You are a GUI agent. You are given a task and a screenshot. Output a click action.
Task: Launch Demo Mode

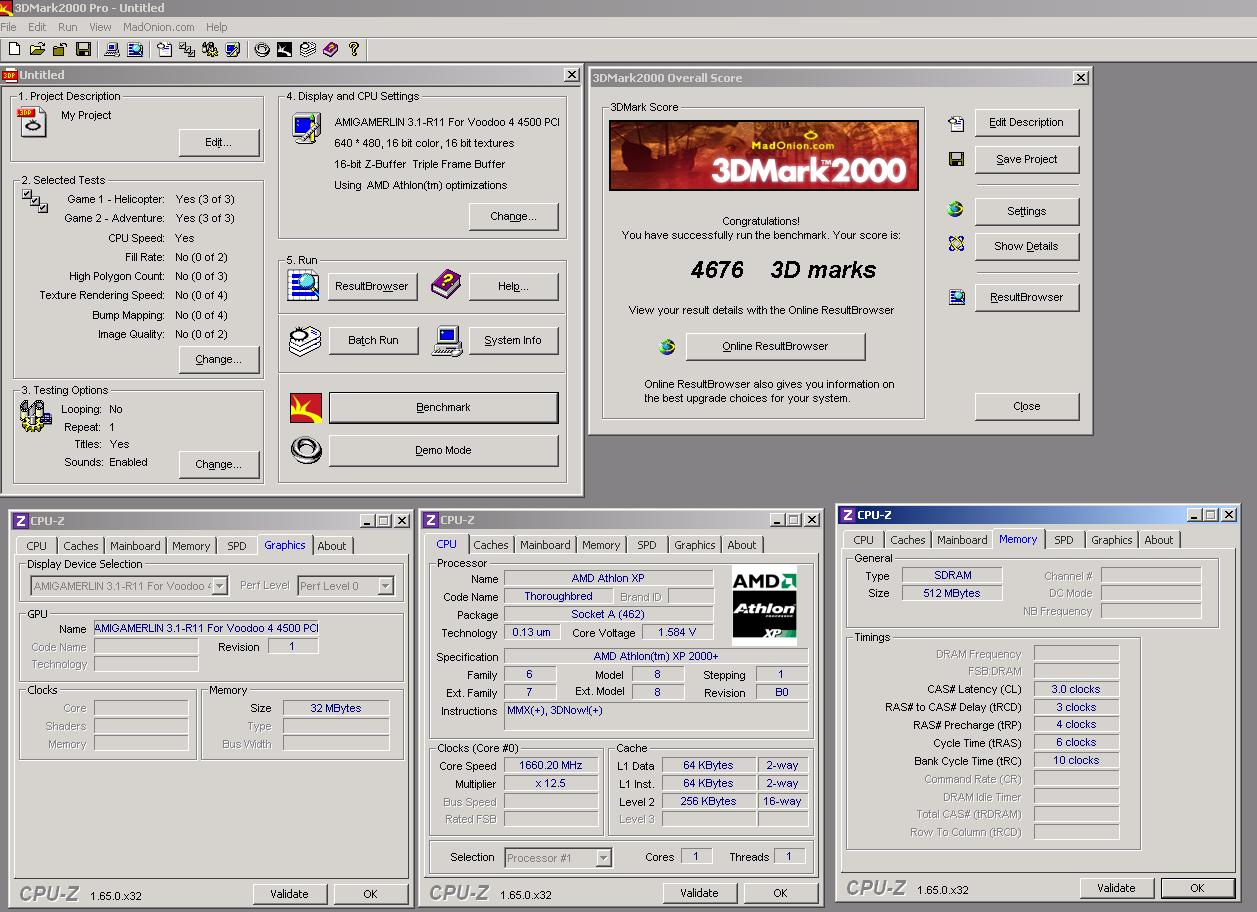[x=443, y=450]
